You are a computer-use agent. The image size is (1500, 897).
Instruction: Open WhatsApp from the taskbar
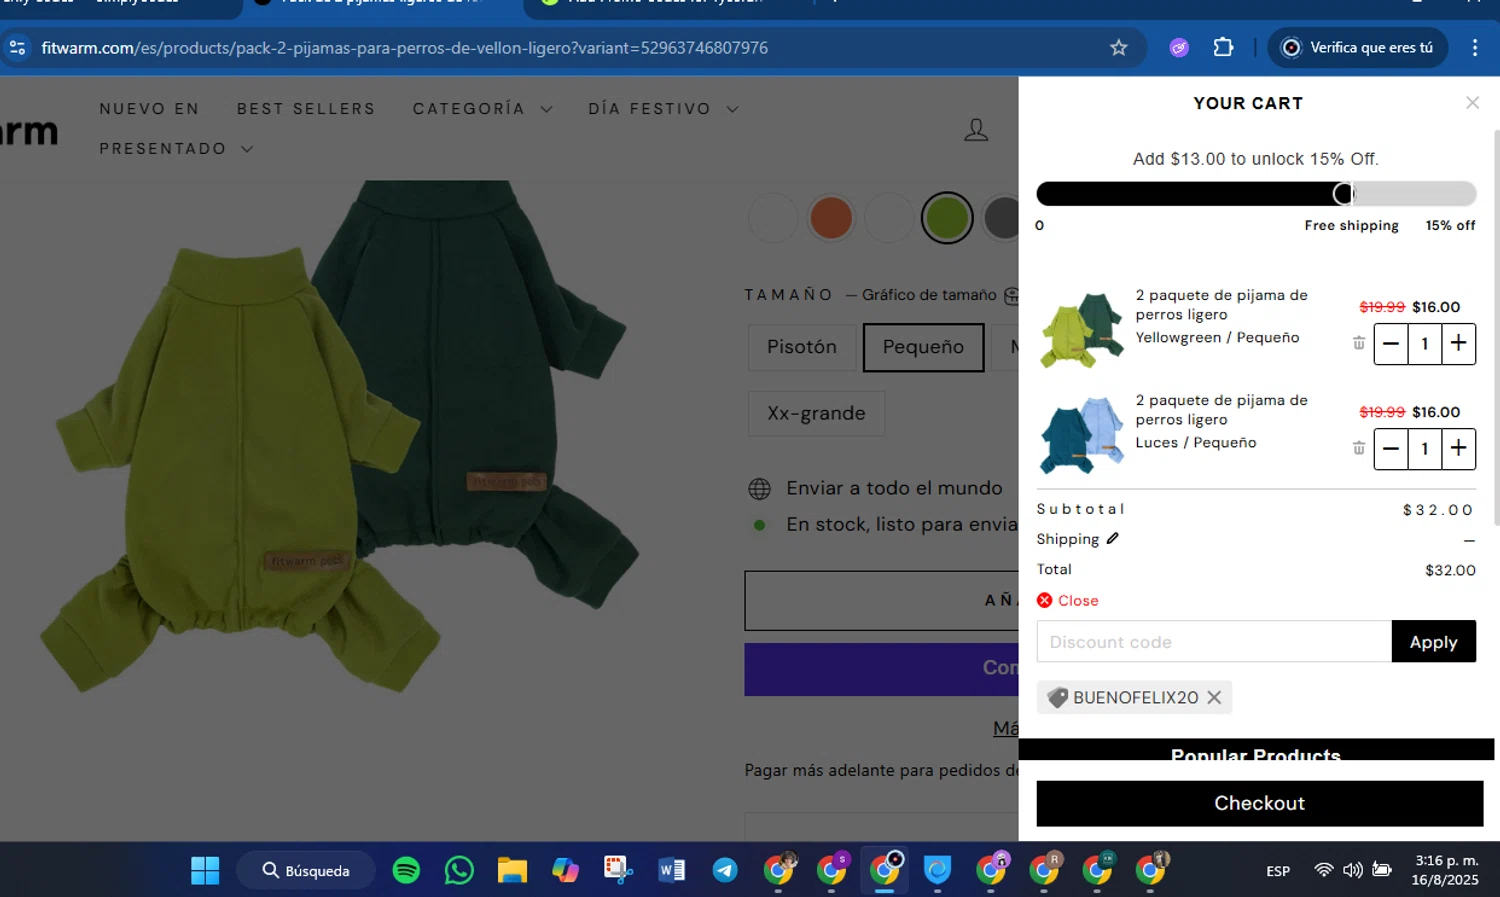pyautogui.click(x=459, y=870)
